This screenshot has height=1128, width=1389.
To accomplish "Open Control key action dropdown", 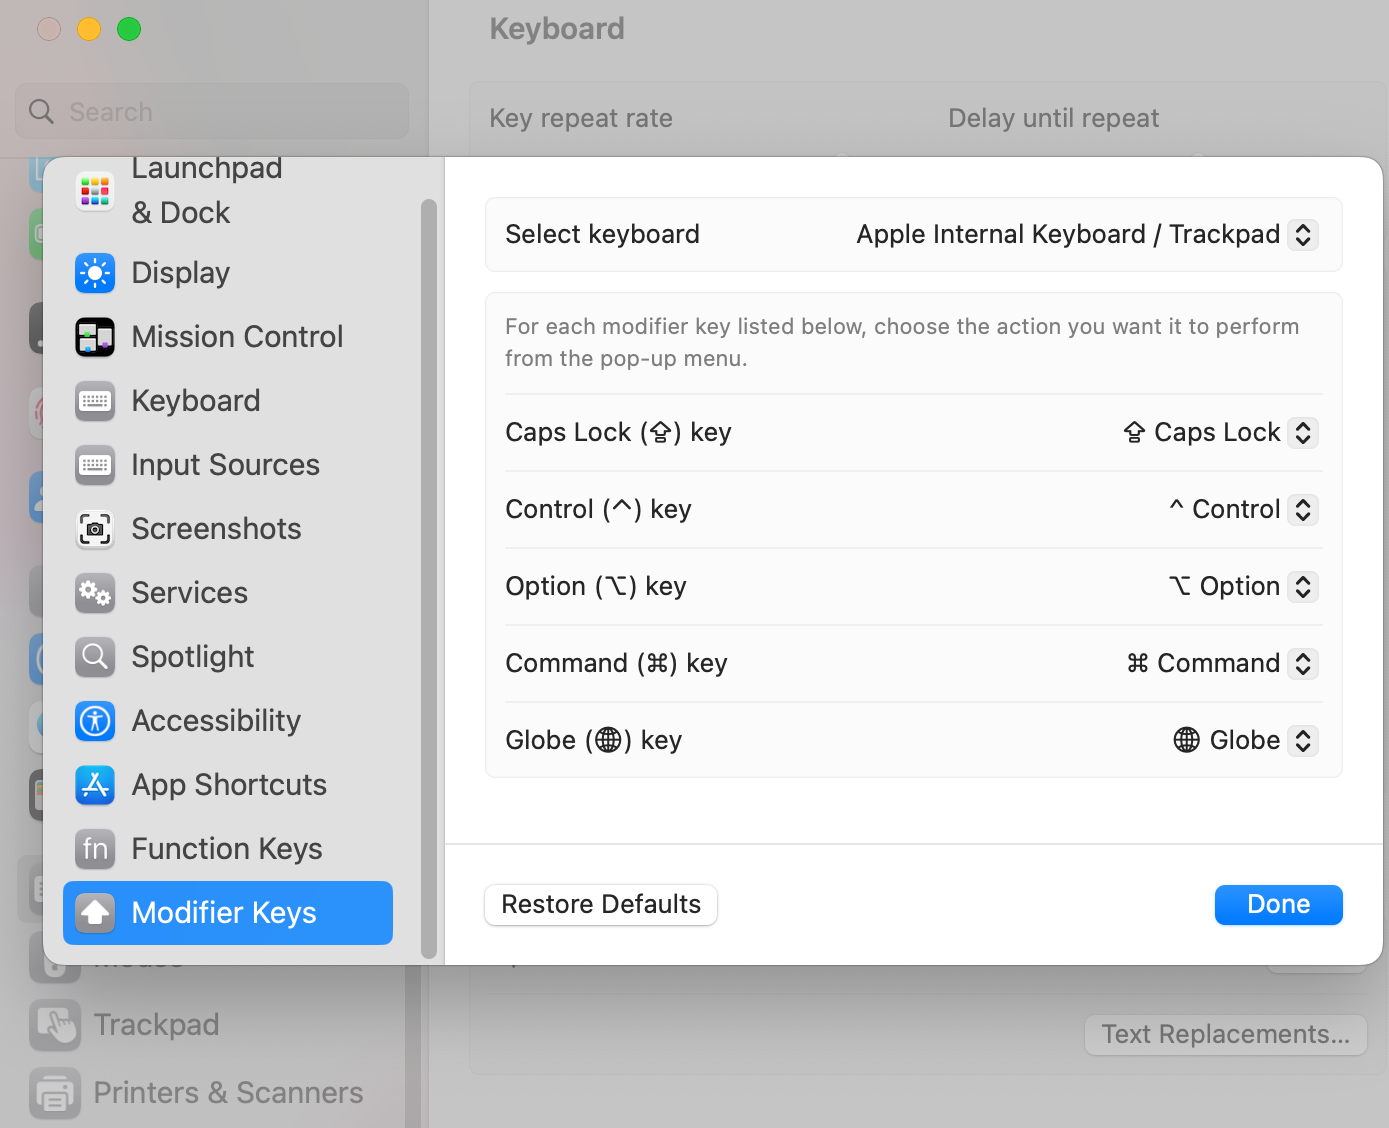I will [1303, 510].
